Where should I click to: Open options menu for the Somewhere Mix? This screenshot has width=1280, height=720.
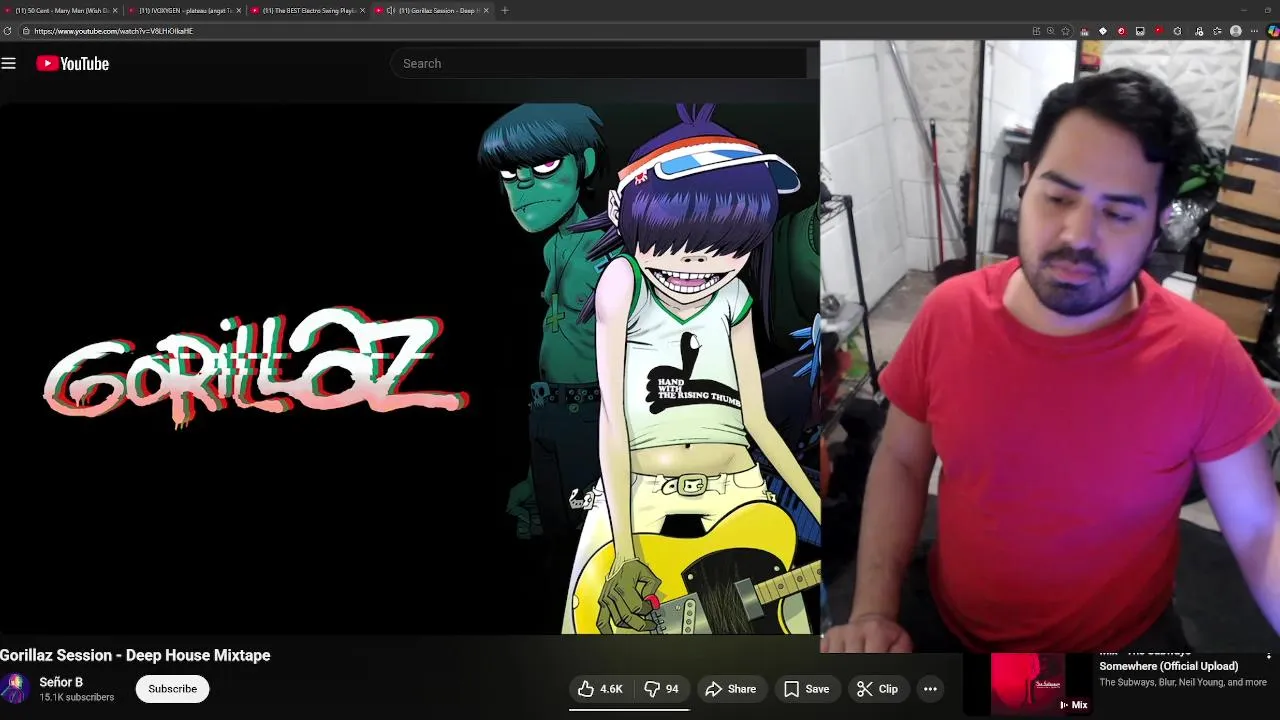tap(1269, 657)
